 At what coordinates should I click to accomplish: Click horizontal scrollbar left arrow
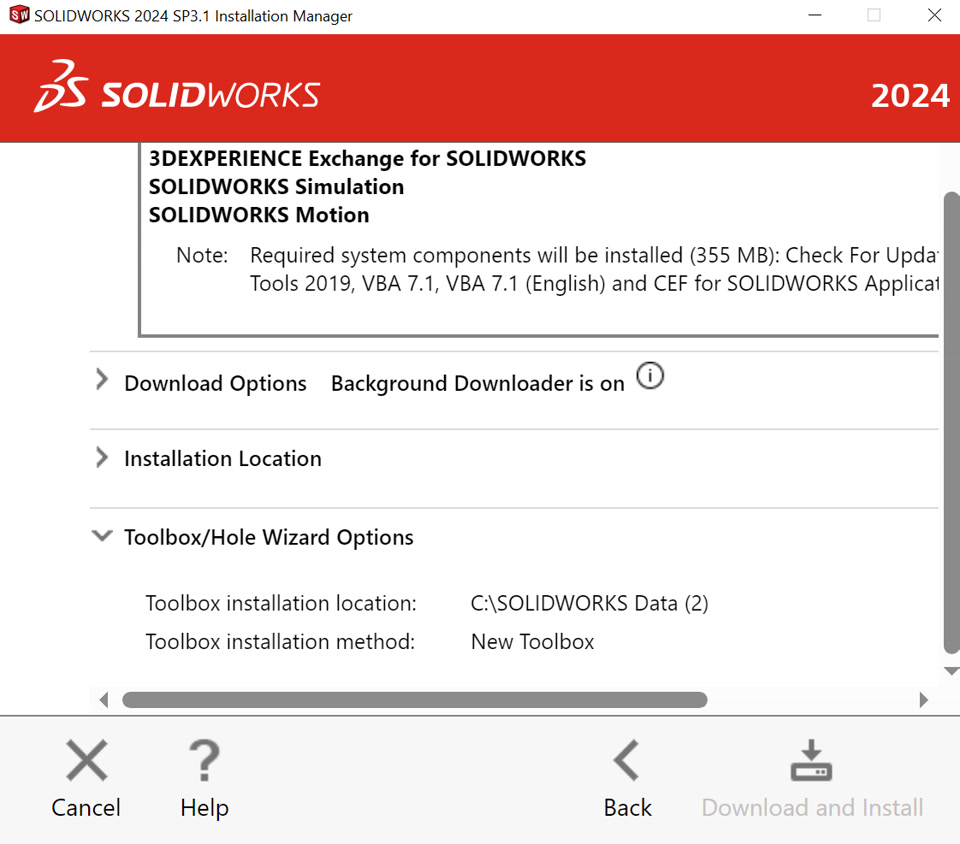103,700
